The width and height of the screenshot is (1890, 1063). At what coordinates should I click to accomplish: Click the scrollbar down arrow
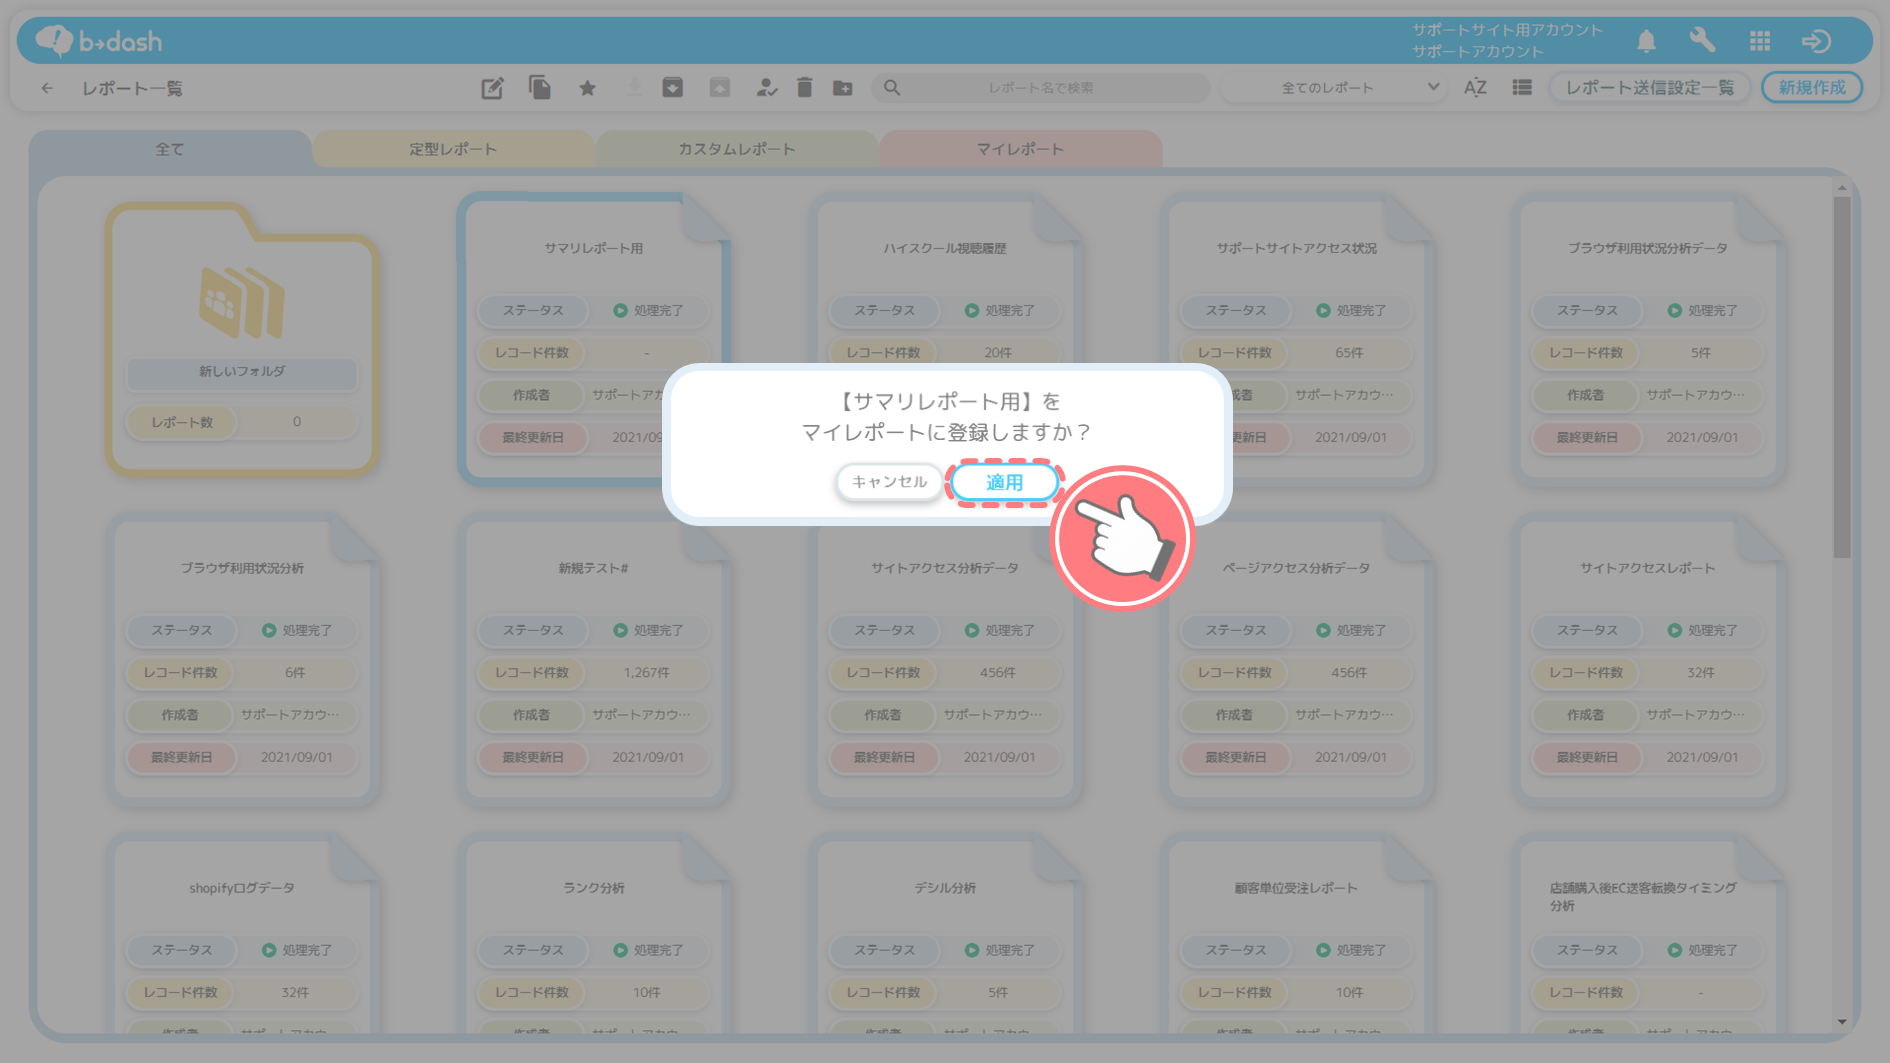point(1842,1022)
